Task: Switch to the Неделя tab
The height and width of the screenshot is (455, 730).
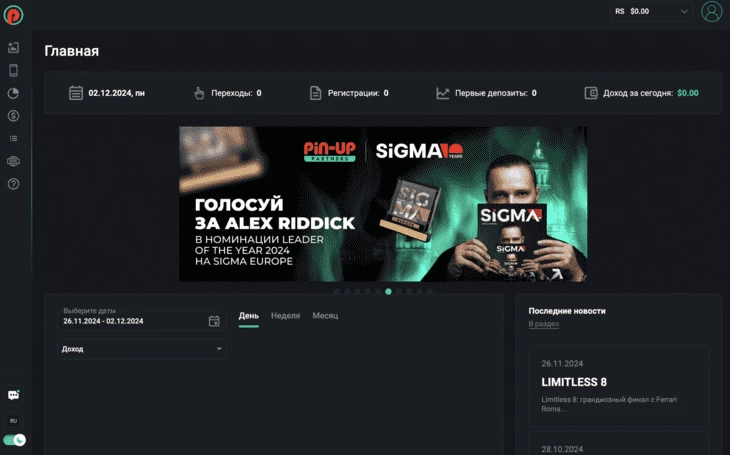Action: 285,316
